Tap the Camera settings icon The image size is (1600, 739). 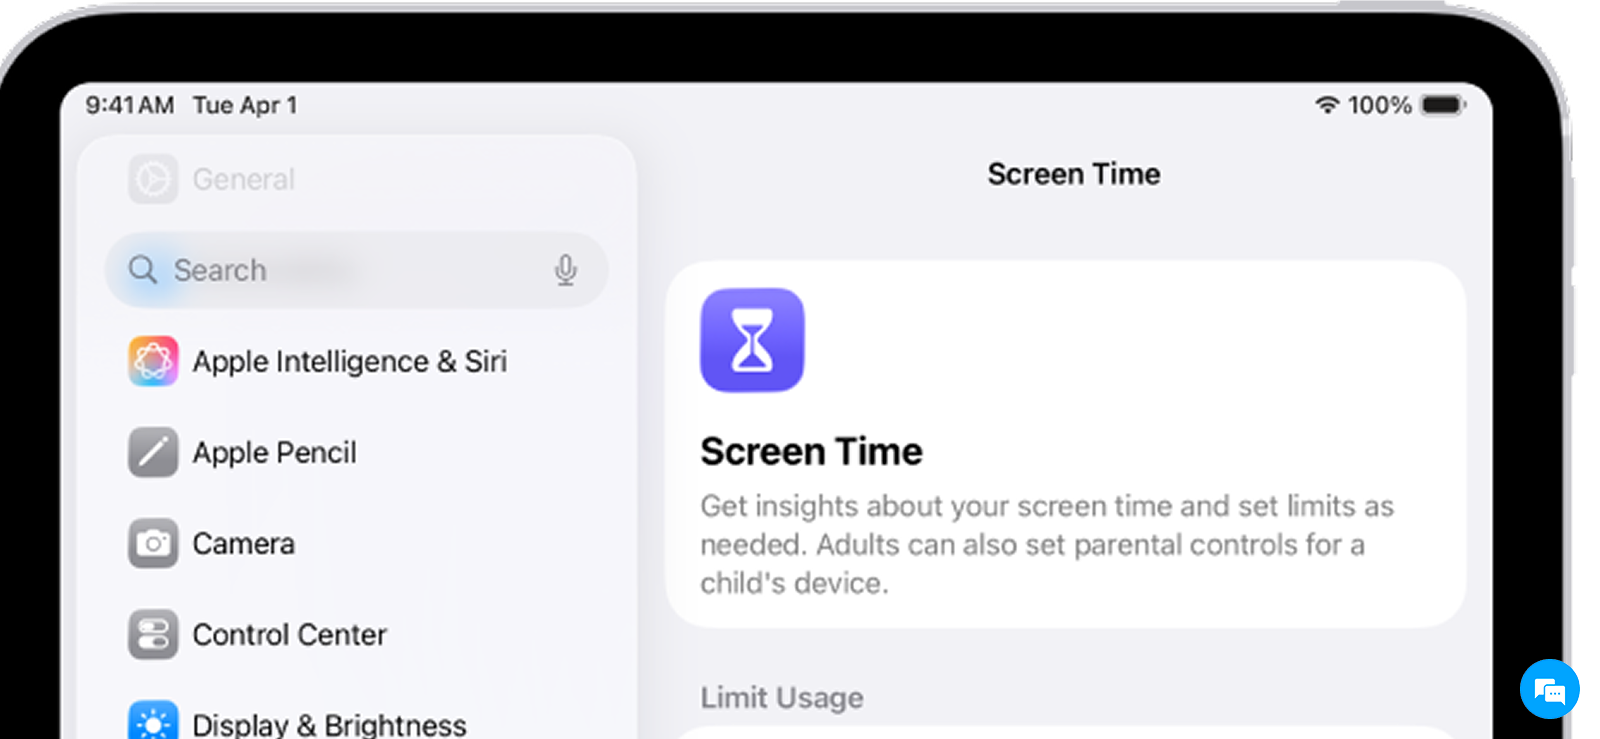click(153, 543)
